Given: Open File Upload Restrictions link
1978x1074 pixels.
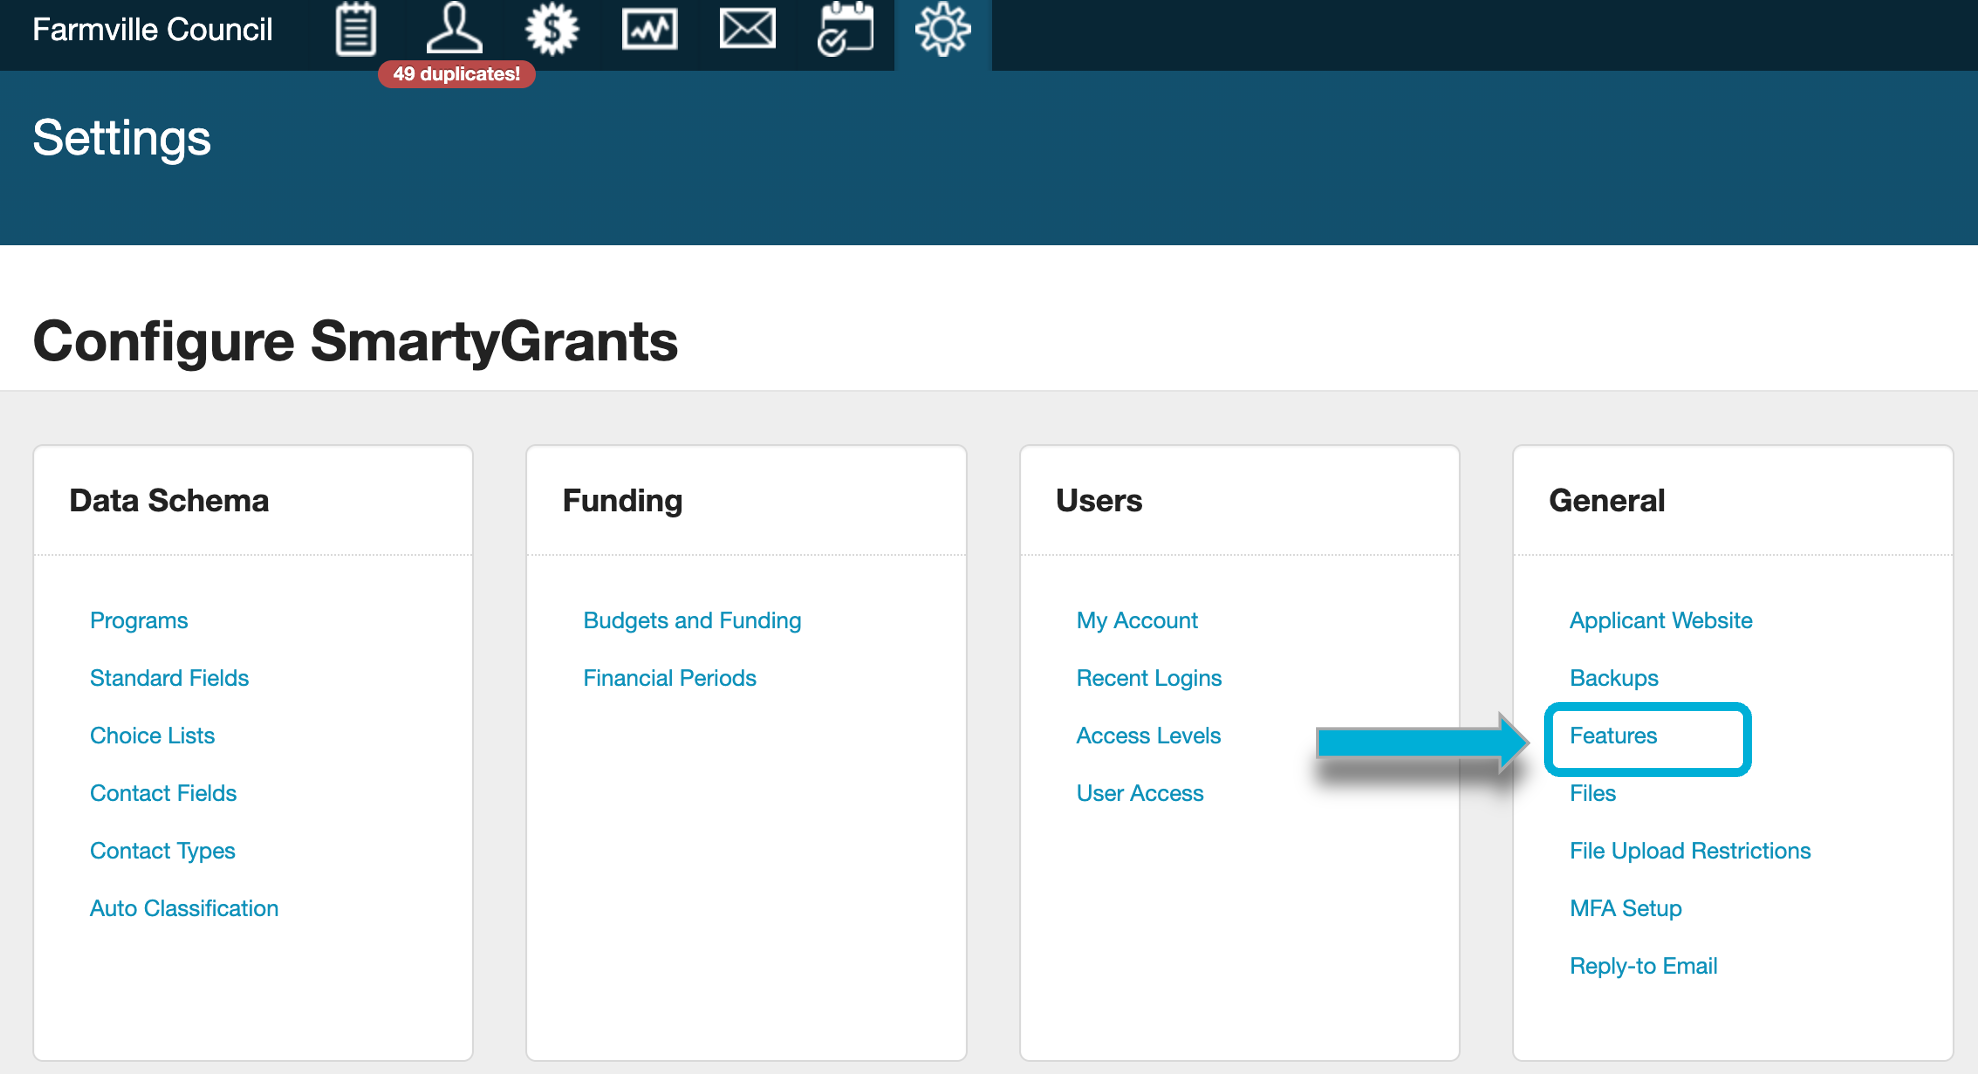Looking at the screenshot, I should point(1689,851).
